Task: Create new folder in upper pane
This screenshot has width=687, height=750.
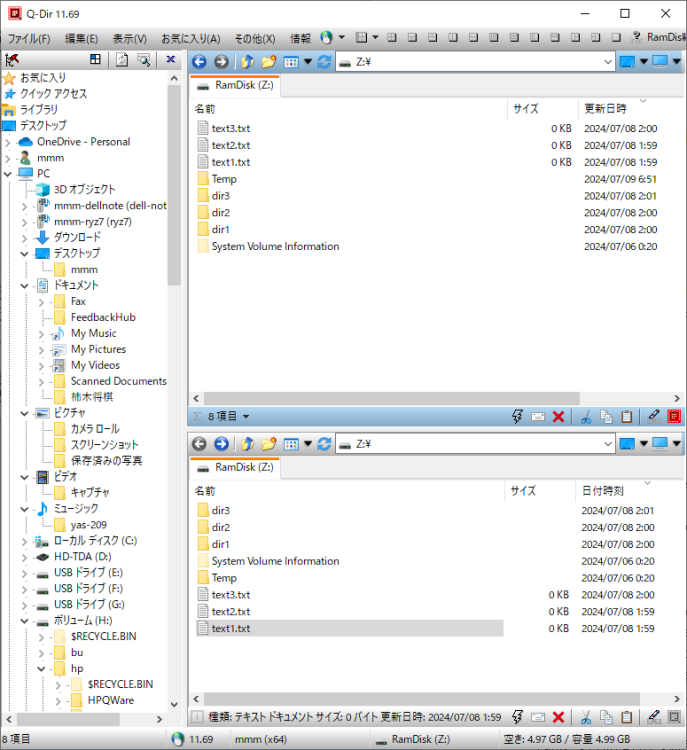Action: click(269, 62)
